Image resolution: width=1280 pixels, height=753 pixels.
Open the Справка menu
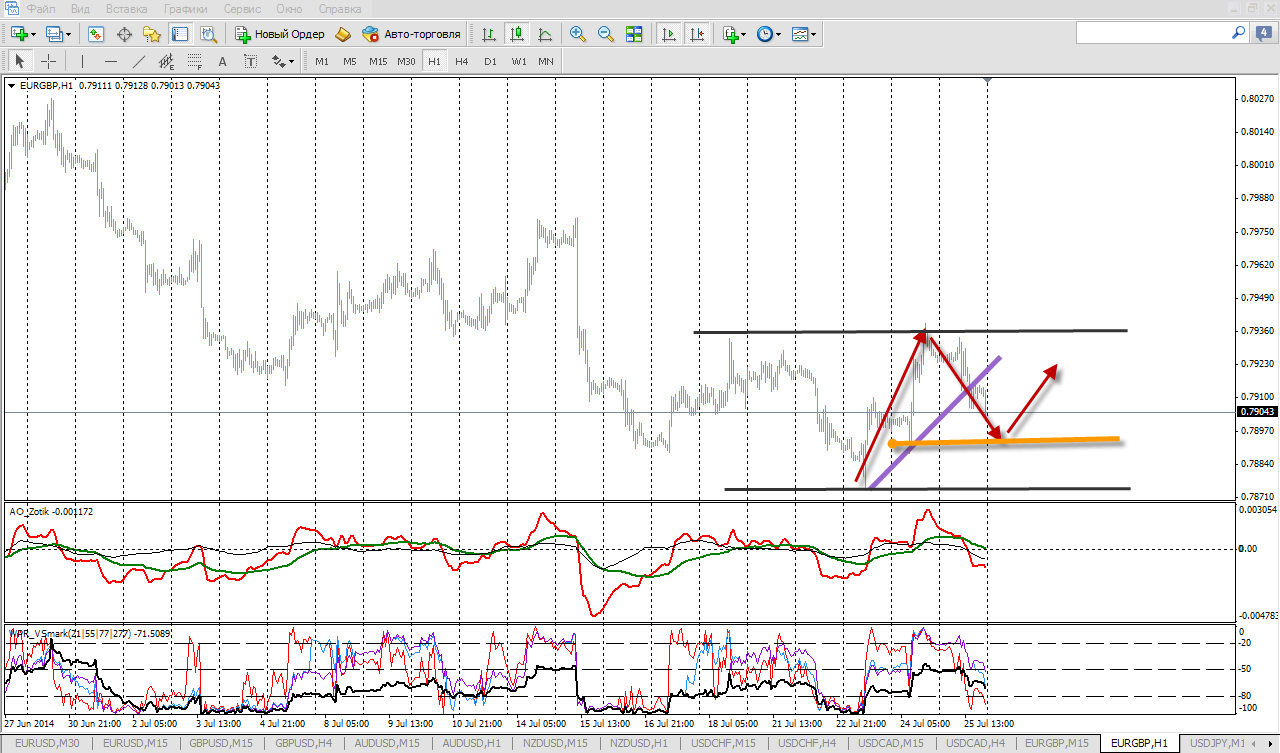(x=339, y=8)
